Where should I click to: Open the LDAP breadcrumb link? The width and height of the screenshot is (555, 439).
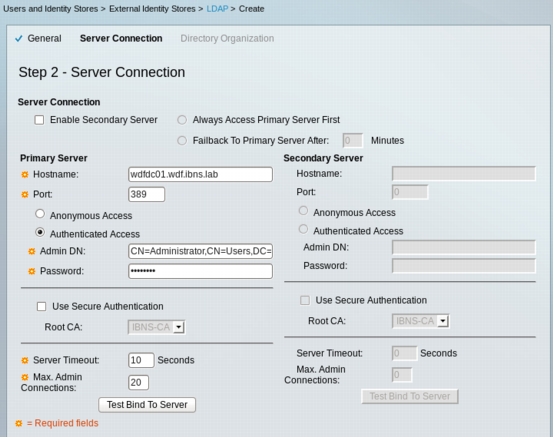pyautogui.click(x=217, y=8)
